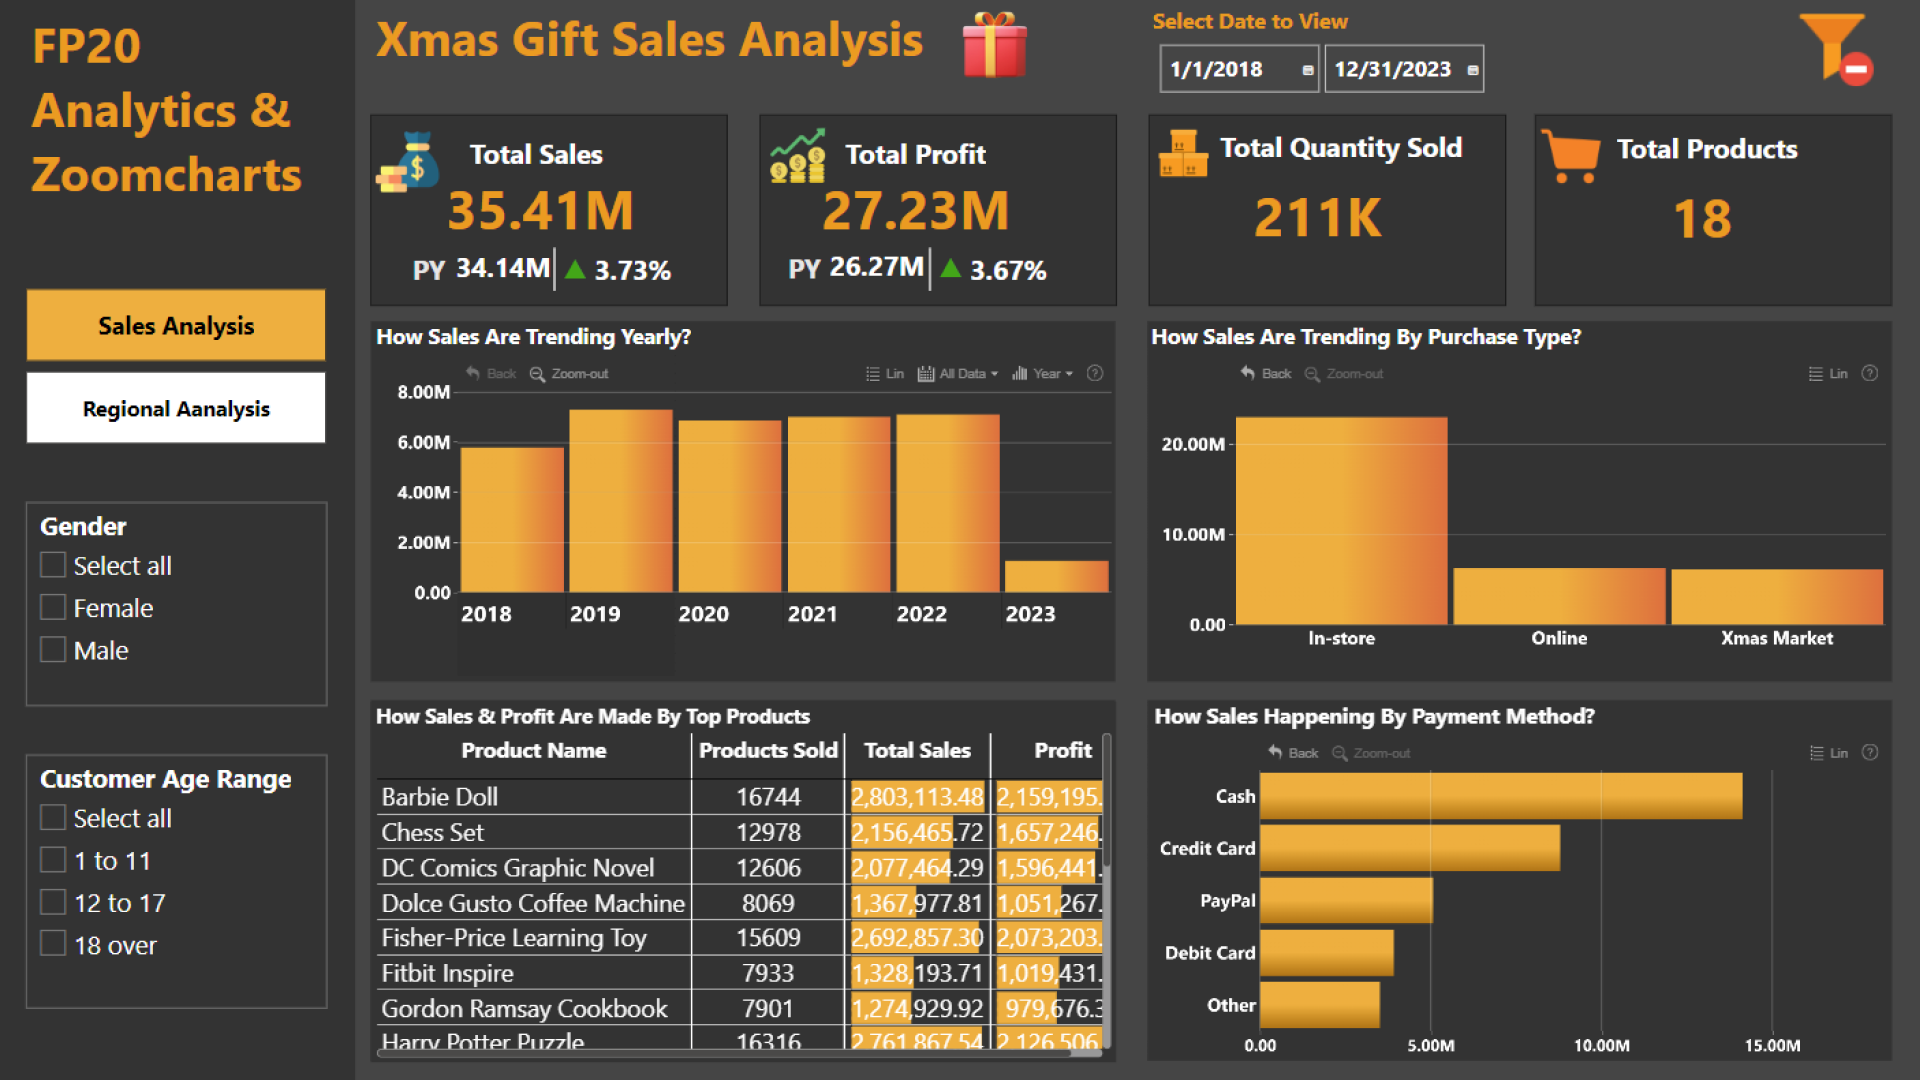
Task: Click Zoom-out in yearly trend chart
Action: point(569,373)
